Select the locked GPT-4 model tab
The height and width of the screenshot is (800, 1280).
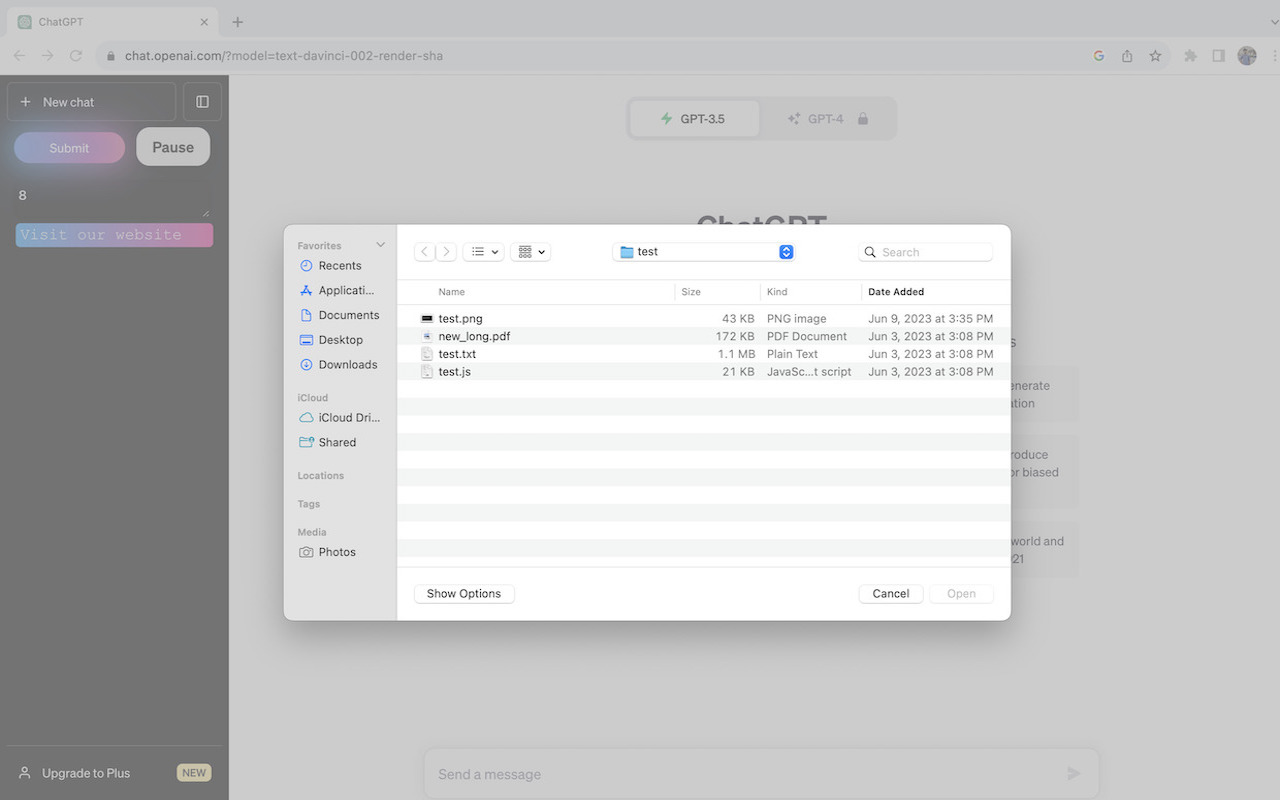pyautogui.click(x=827, y=119)
